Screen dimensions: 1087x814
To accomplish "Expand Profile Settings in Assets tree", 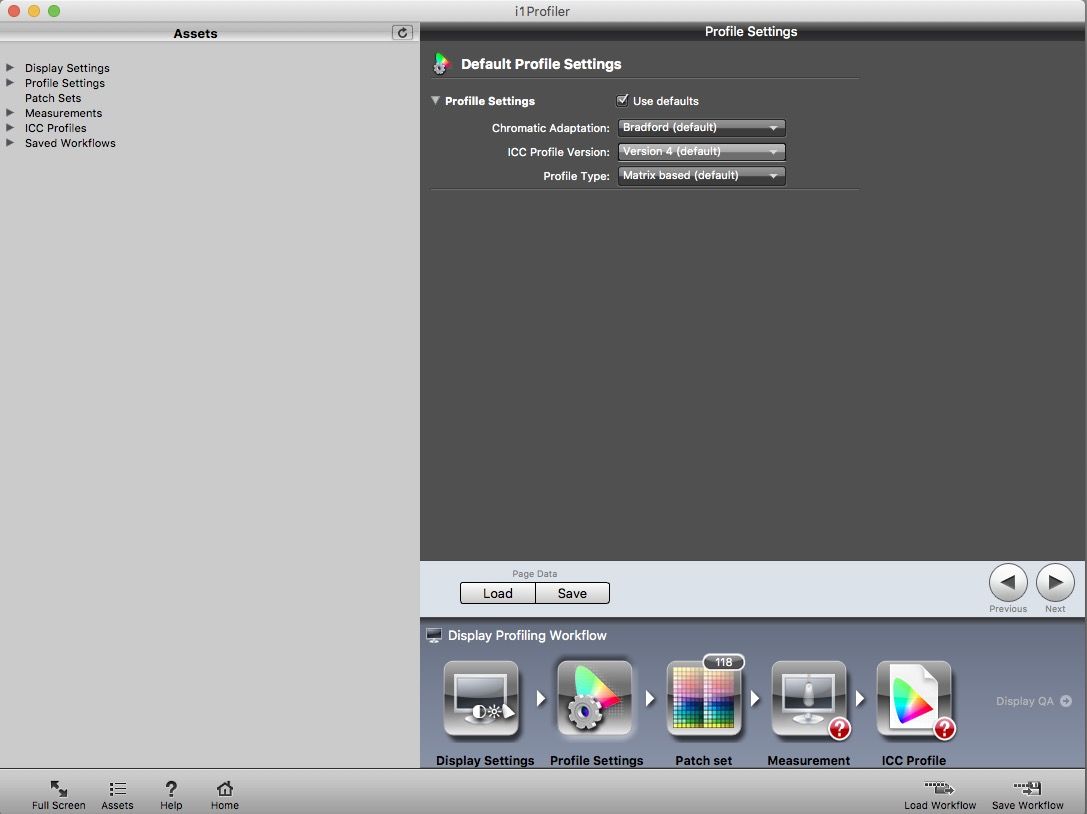I will pos(10,83).
